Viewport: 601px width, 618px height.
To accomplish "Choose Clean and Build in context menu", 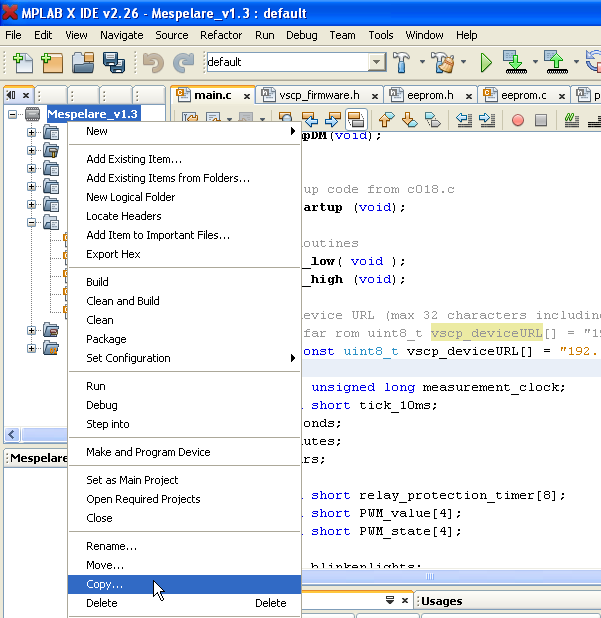I will (122, 301).
